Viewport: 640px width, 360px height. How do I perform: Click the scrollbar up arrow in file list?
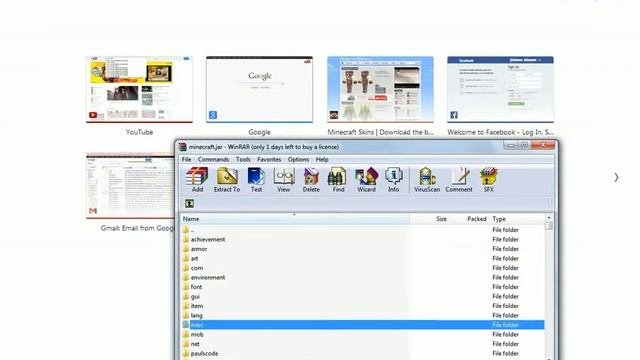pyautogui.click(x=549, y=218)
